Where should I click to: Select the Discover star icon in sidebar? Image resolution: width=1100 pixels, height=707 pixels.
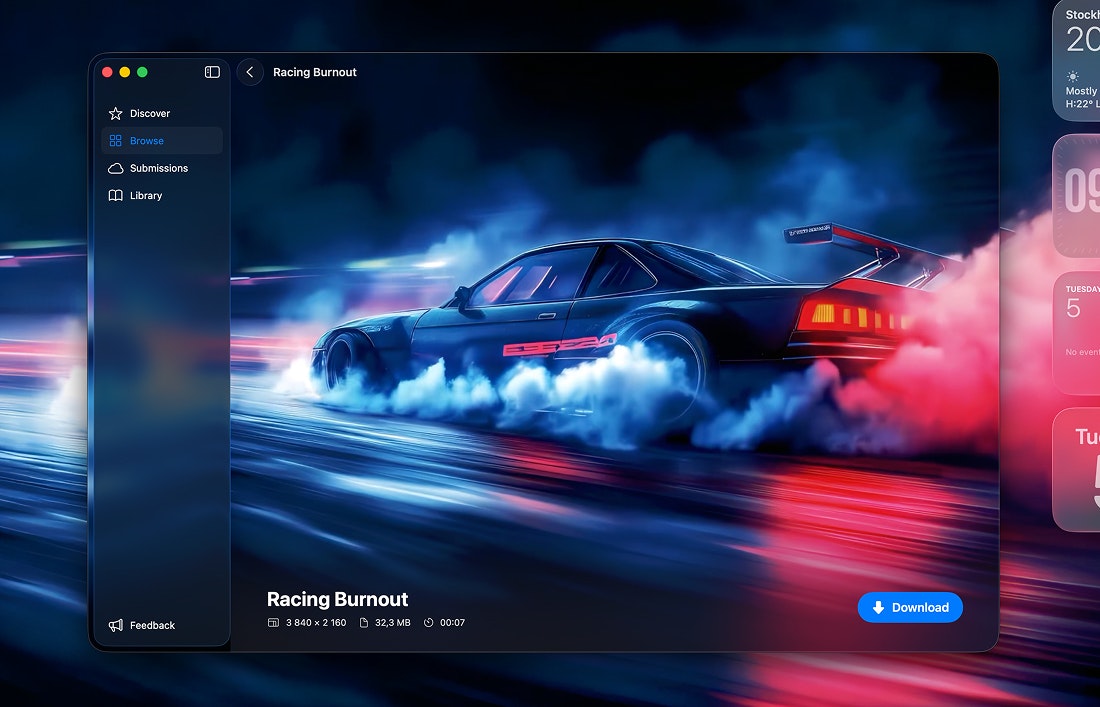[x=116, y=113]
